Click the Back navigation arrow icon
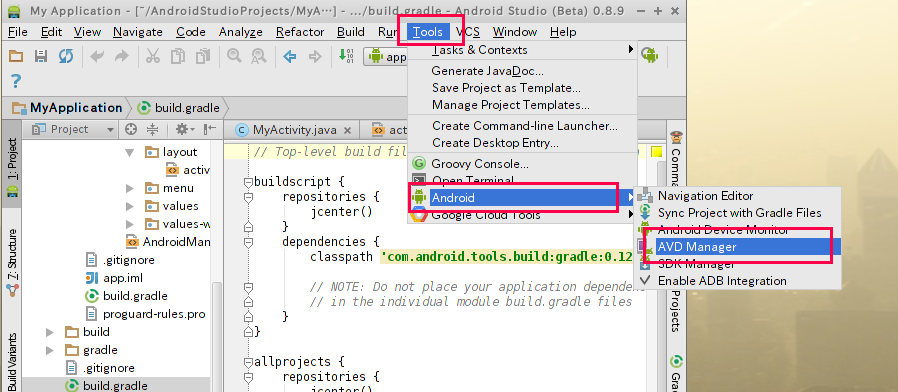Screen dimensions: 898x392 (x=290, y=56)
